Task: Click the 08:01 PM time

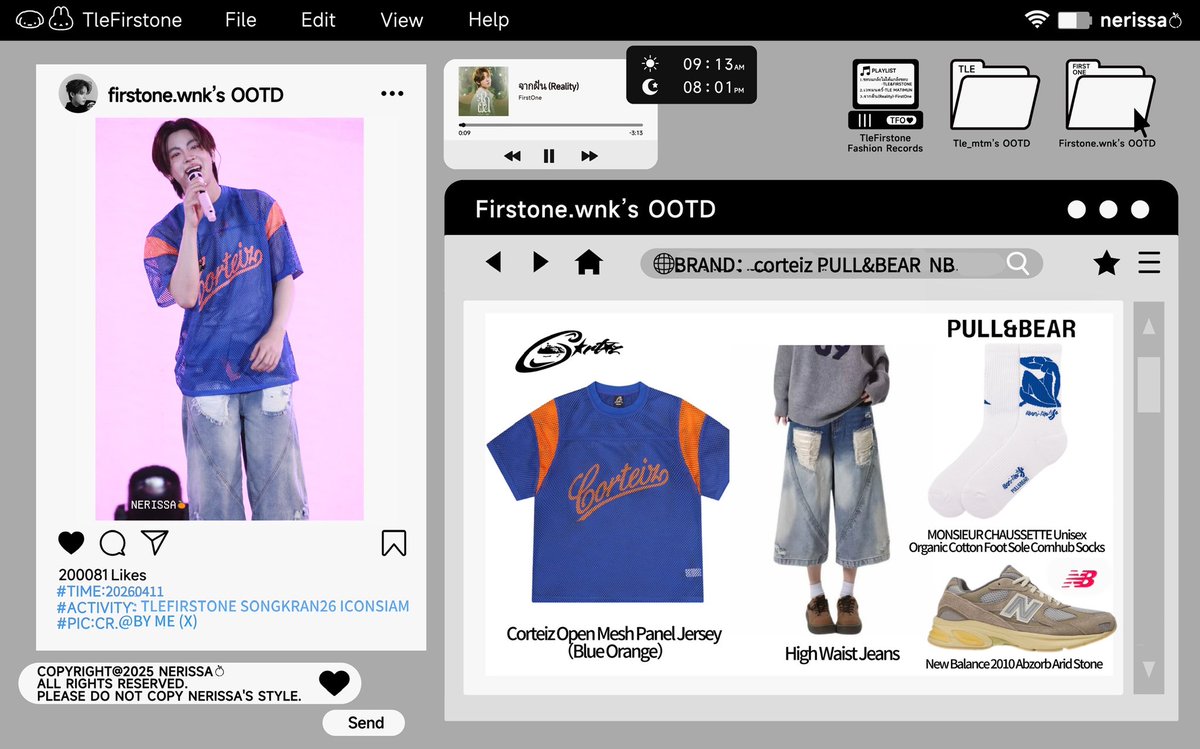Action: [x=713, y=88]
